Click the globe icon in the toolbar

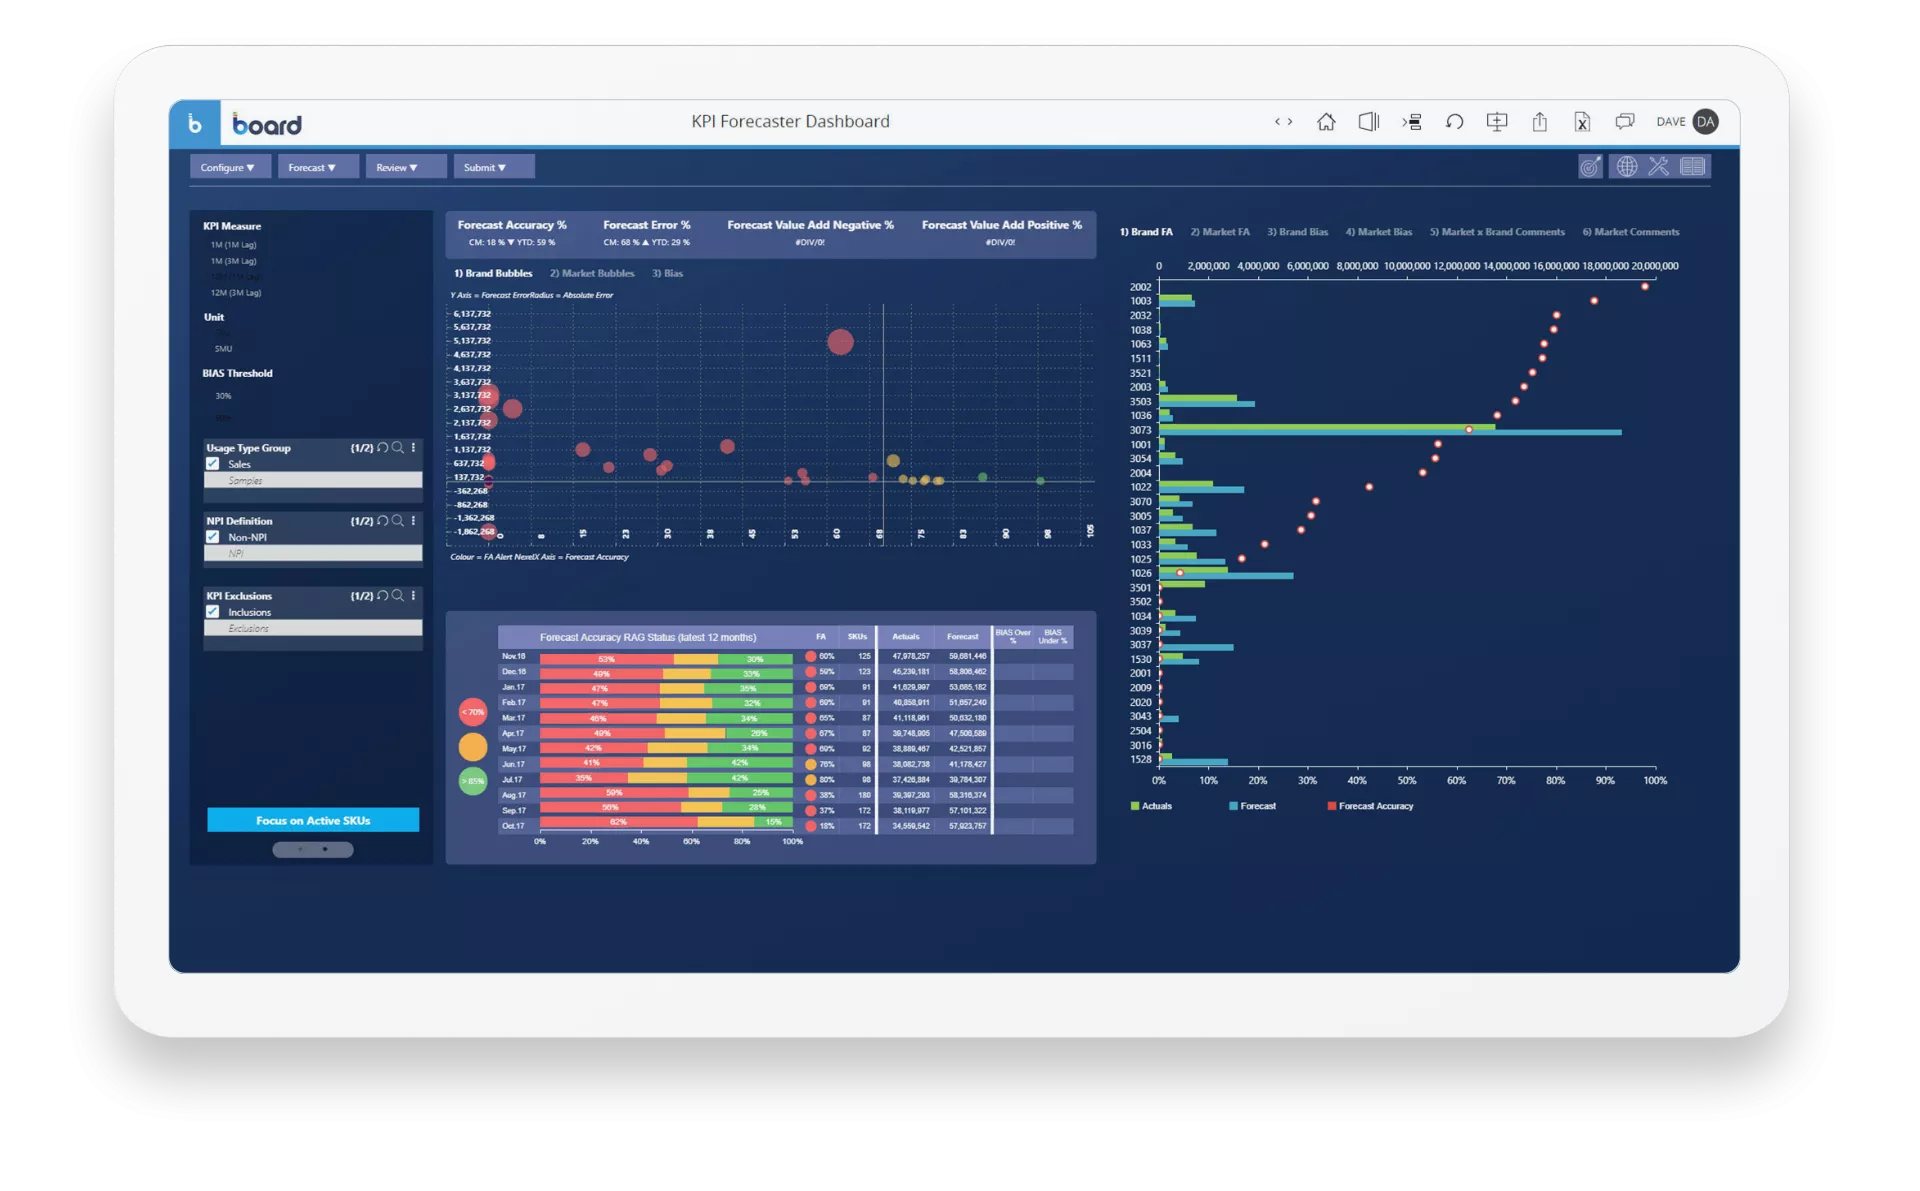coord(1627,167)
